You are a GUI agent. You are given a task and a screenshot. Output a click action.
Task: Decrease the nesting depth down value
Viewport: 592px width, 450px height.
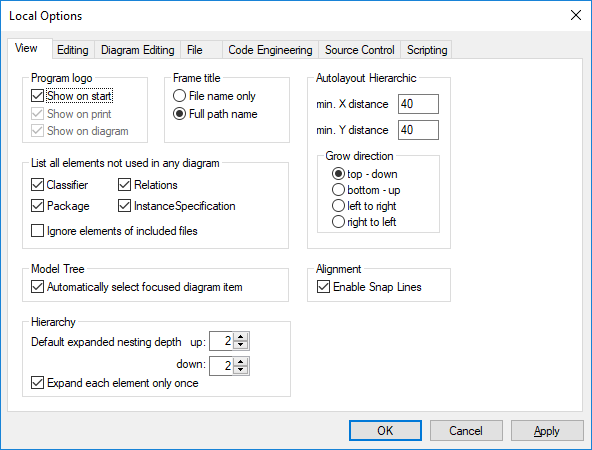[240, 370]
